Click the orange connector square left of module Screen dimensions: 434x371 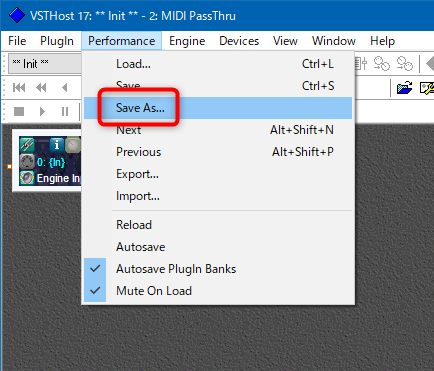10,166
